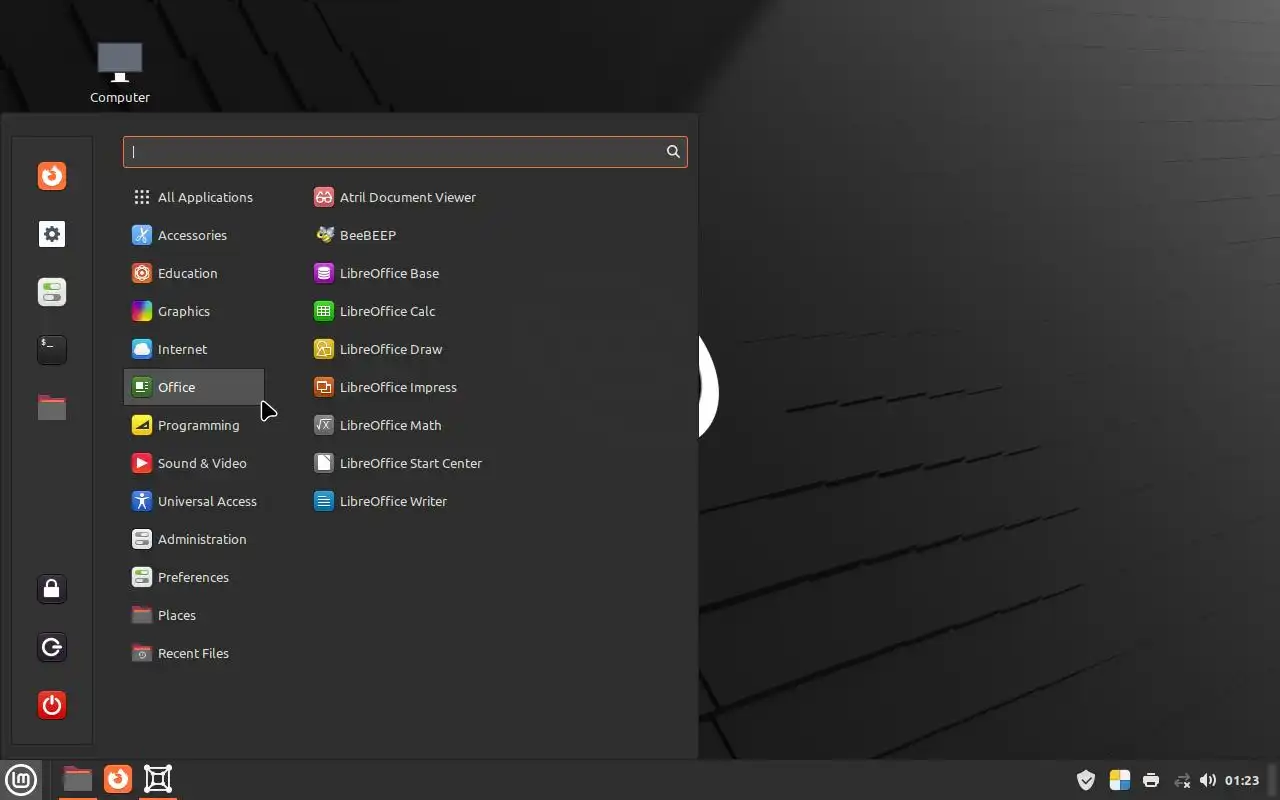This screenshot has height=800, width=1280.
Task: Click the colorful tray applet icon
Action: point(1120,780)
